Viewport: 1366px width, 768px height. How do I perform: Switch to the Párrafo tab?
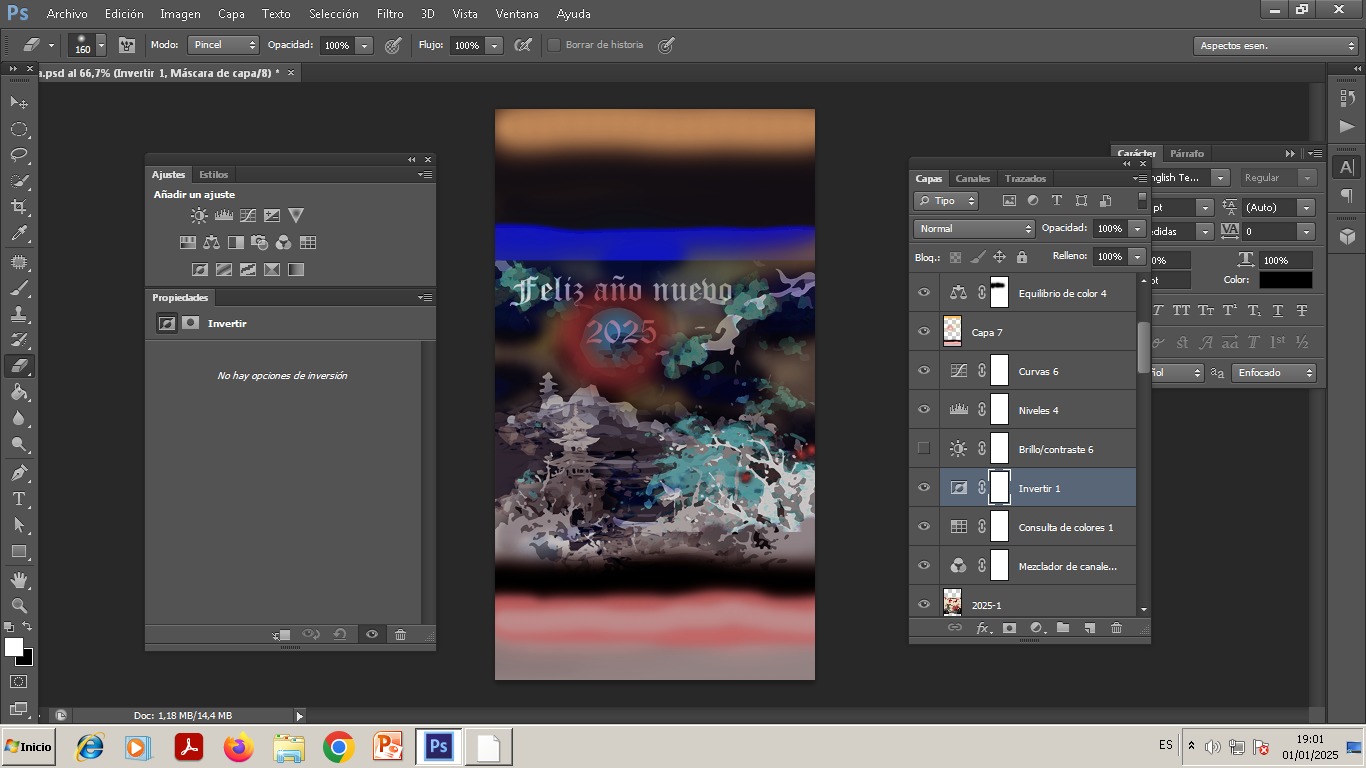1187,153
